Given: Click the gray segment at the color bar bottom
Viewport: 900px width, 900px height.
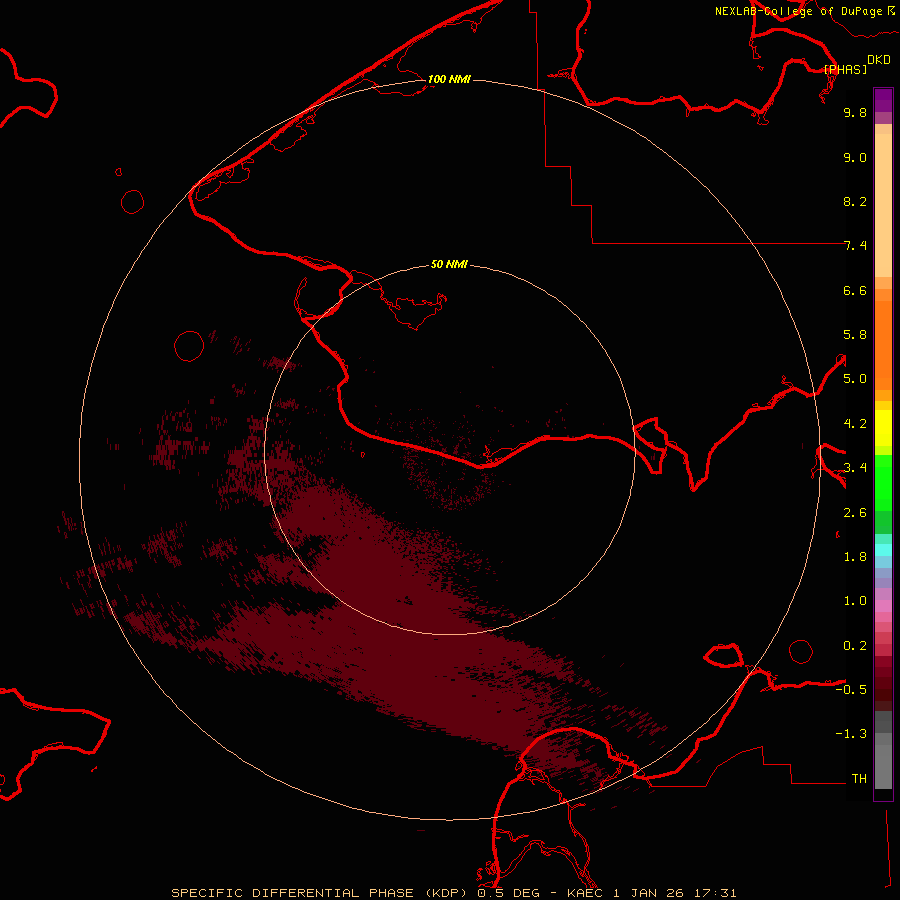Looking at the screenshot, I should coord(883,766).
